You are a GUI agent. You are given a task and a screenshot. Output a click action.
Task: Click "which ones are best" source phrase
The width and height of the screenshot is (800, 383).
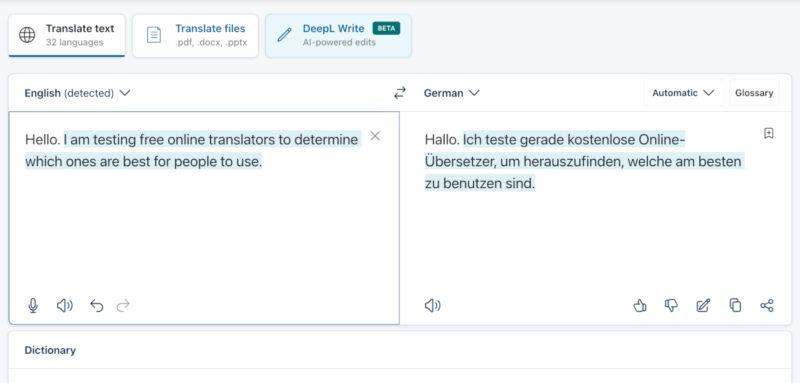(x=86, y=162)
